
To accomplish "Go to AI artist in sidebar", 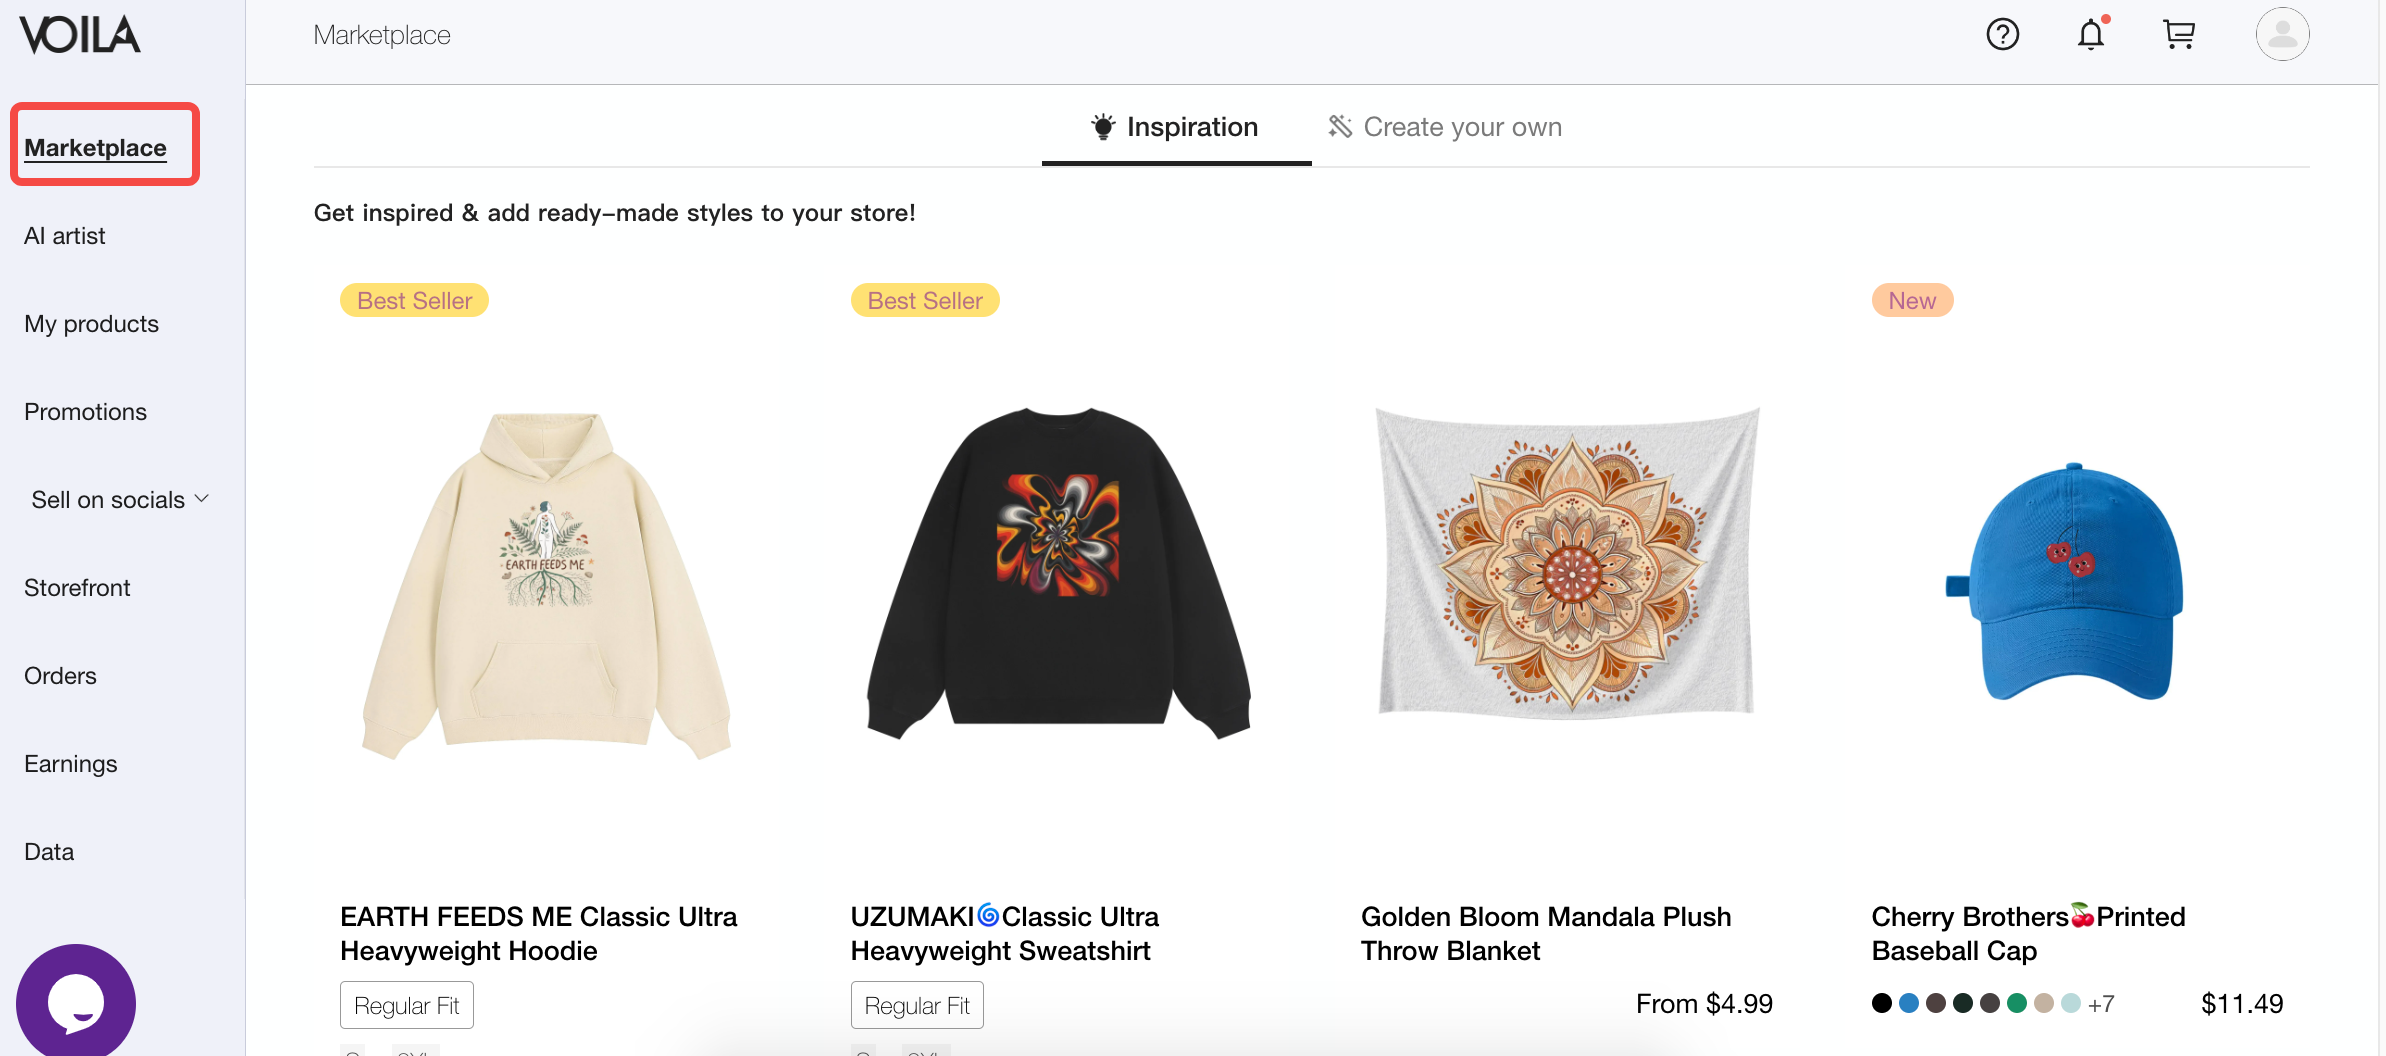I will click(65, 236).
